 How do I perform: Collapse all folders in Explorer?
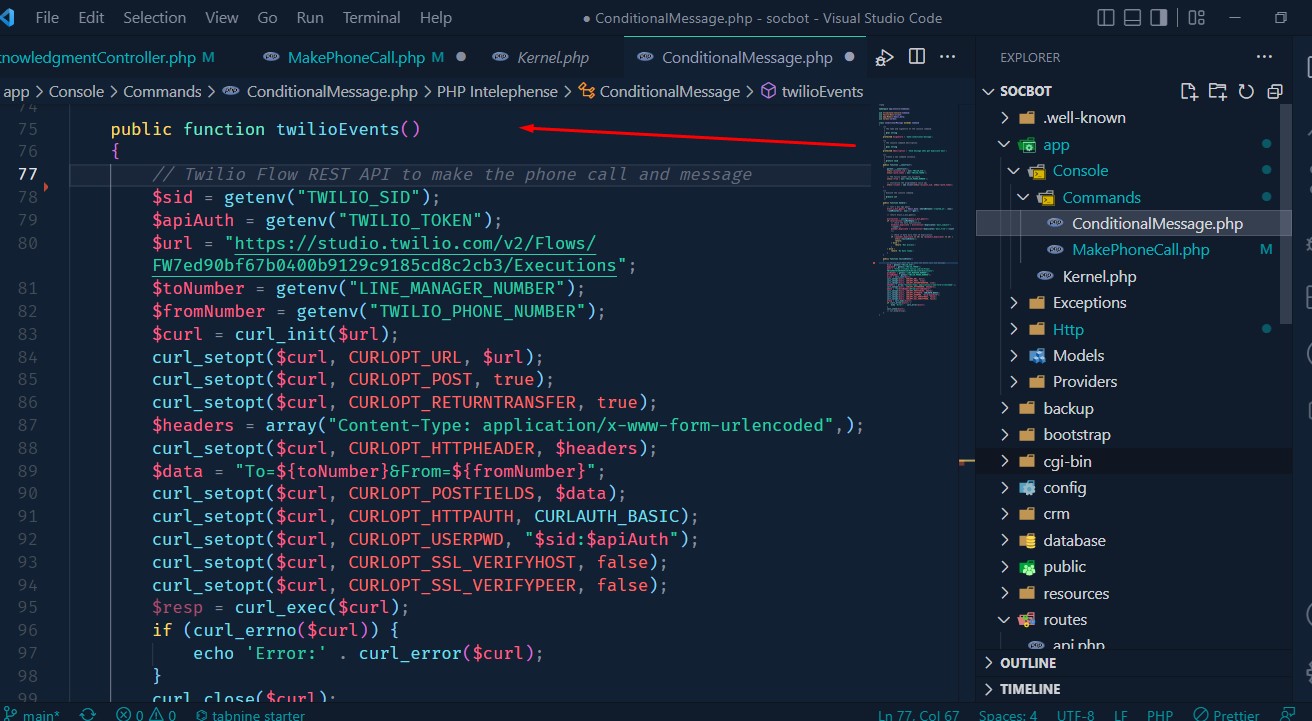click(x=1274, y=91)
